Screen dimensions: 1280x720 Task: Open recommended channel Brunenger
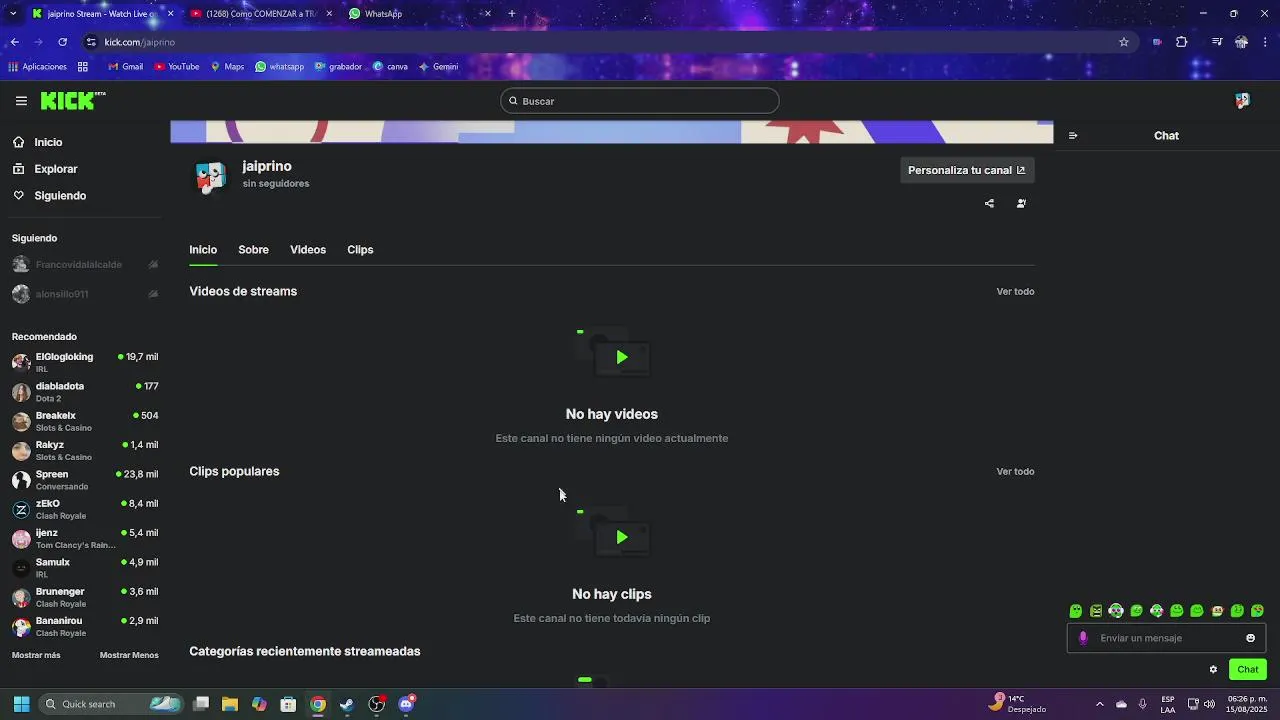tap(85, 597)
